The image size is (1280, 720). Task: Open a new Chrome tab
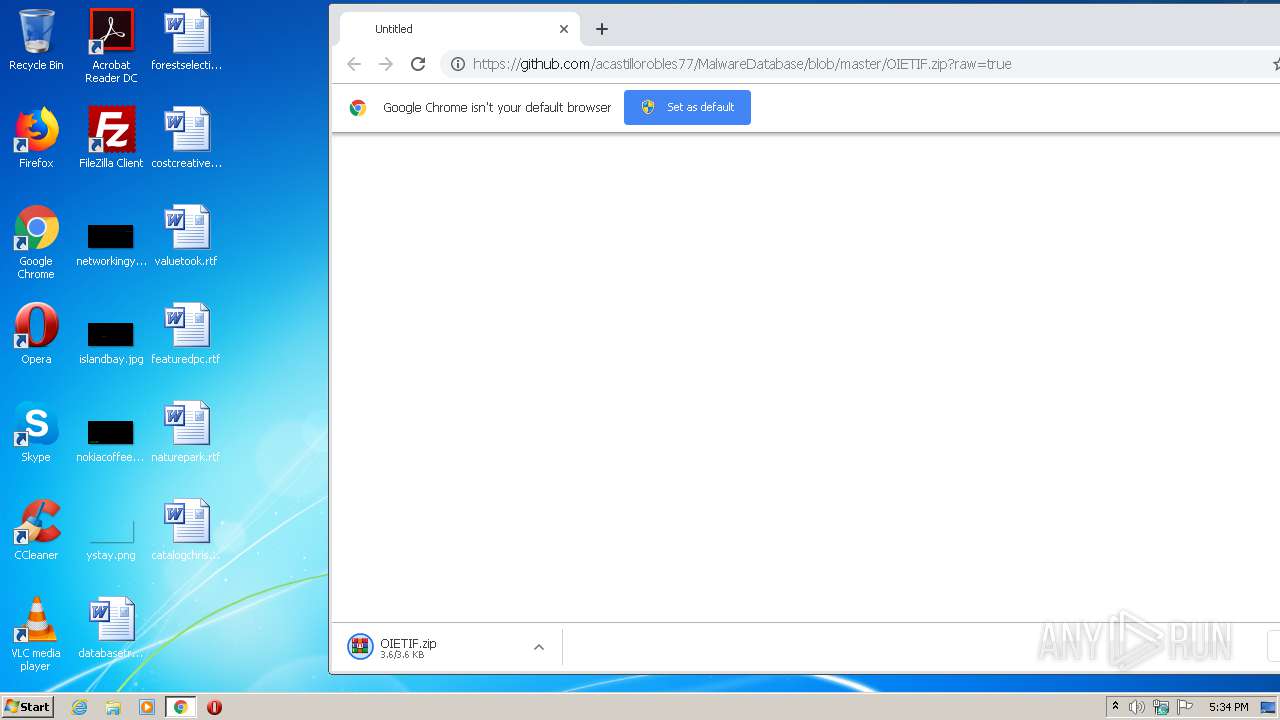601,29
